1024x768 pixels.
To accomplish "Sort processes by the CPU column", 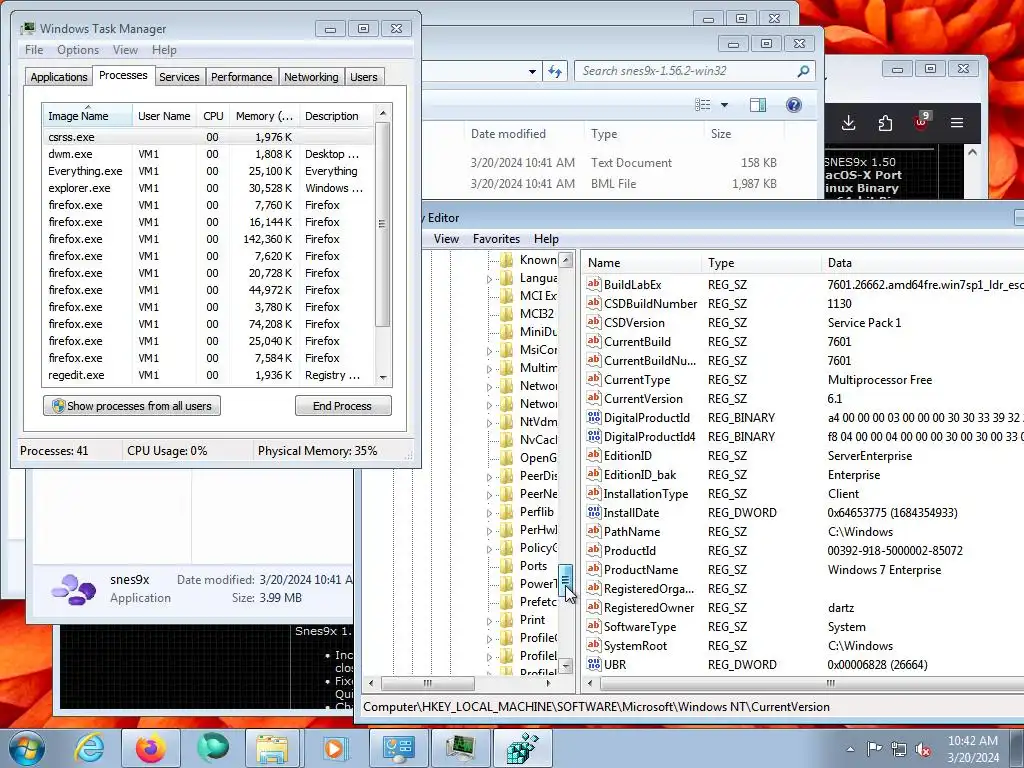I will (213, 116).
